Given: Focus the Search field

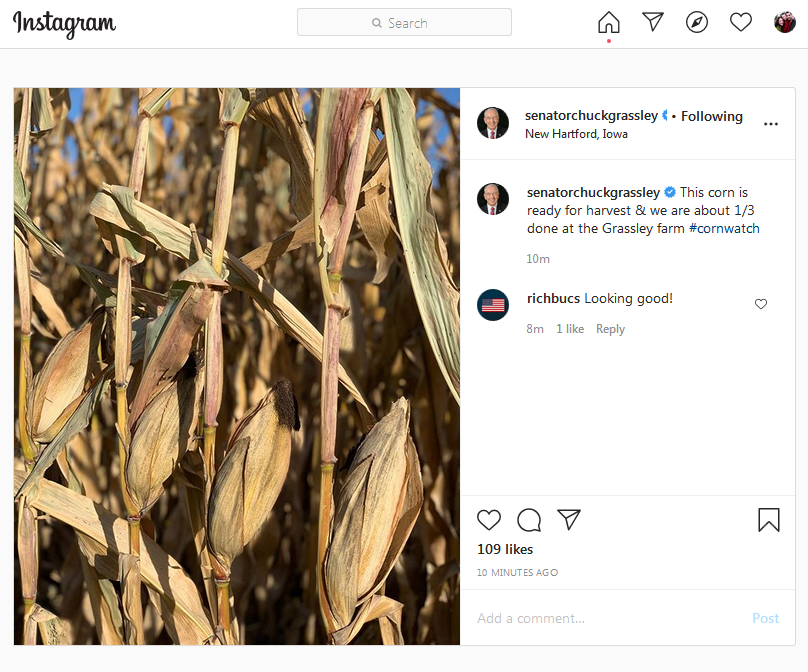Looking at the screenshot, I should pyautogui.click(x=405, y=23).
